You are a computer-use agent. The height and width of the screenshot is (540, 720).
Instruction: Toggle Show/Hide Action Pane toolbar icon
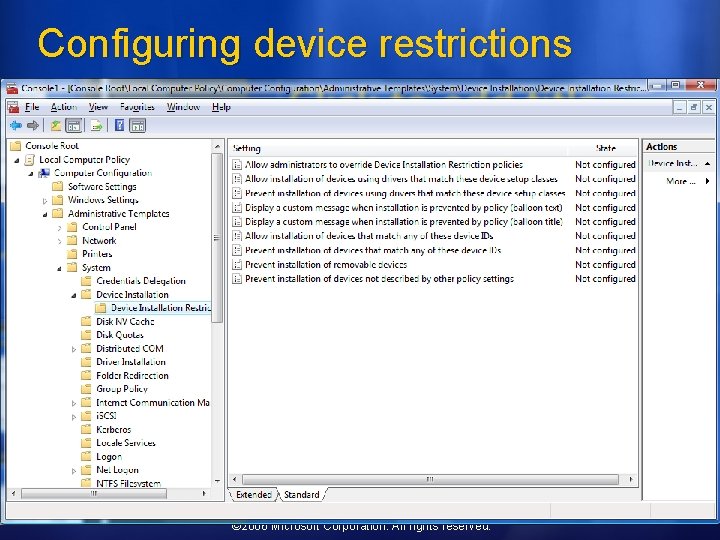(137, 125)
